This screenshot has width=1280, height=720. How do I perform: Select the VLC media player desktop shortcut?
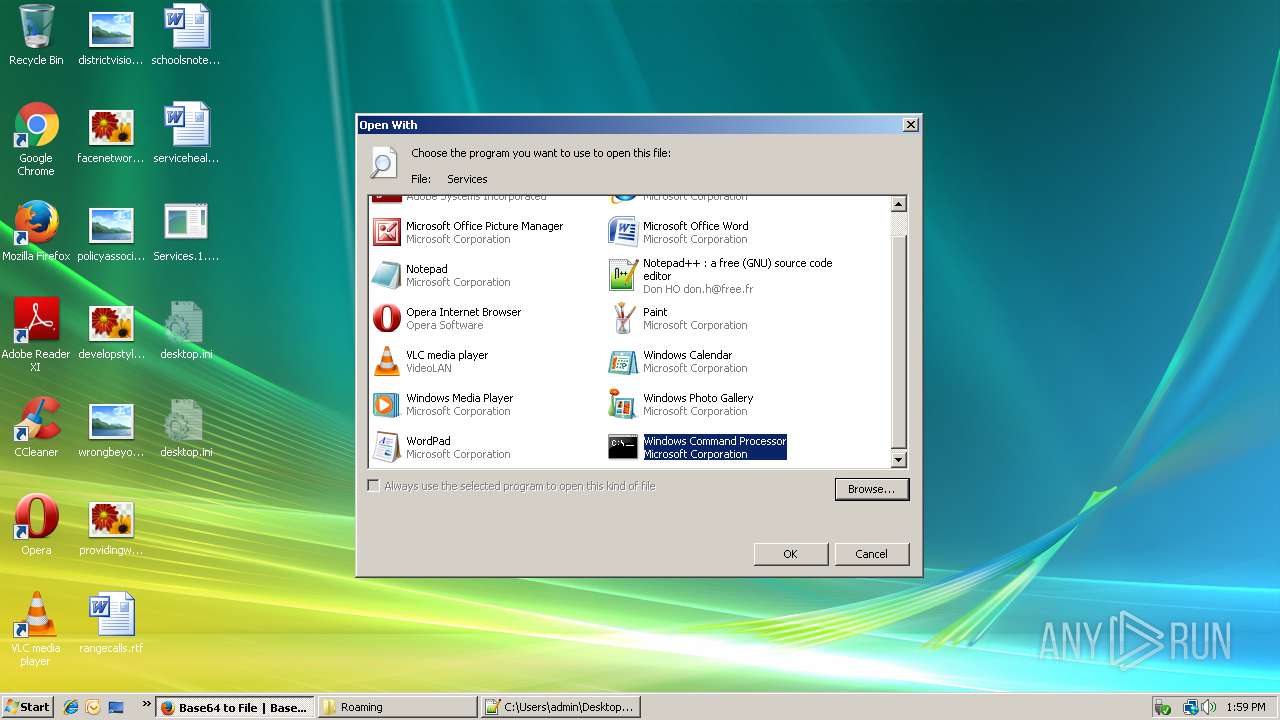(x=36, y=629)
